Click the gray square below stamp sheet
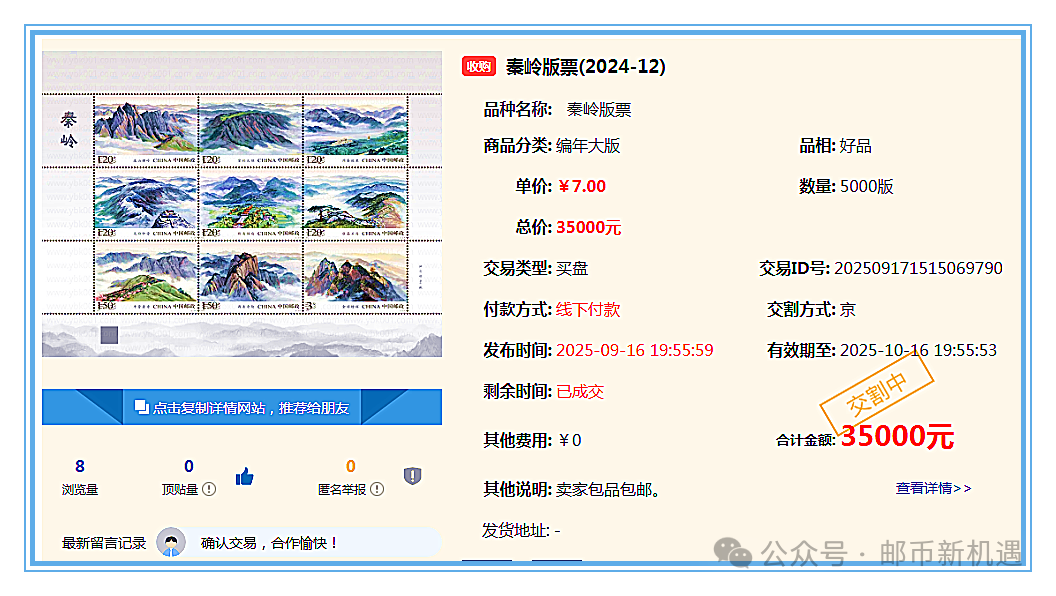The height and width of the screenshot is (596, 1056). tap(109, 335)
